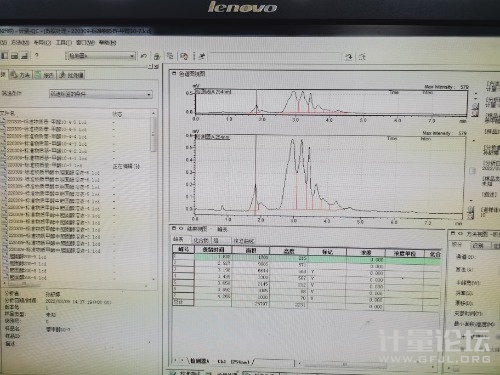Click the 面积 column header
The image size is (500, 375).
click(x=251, y=250)
